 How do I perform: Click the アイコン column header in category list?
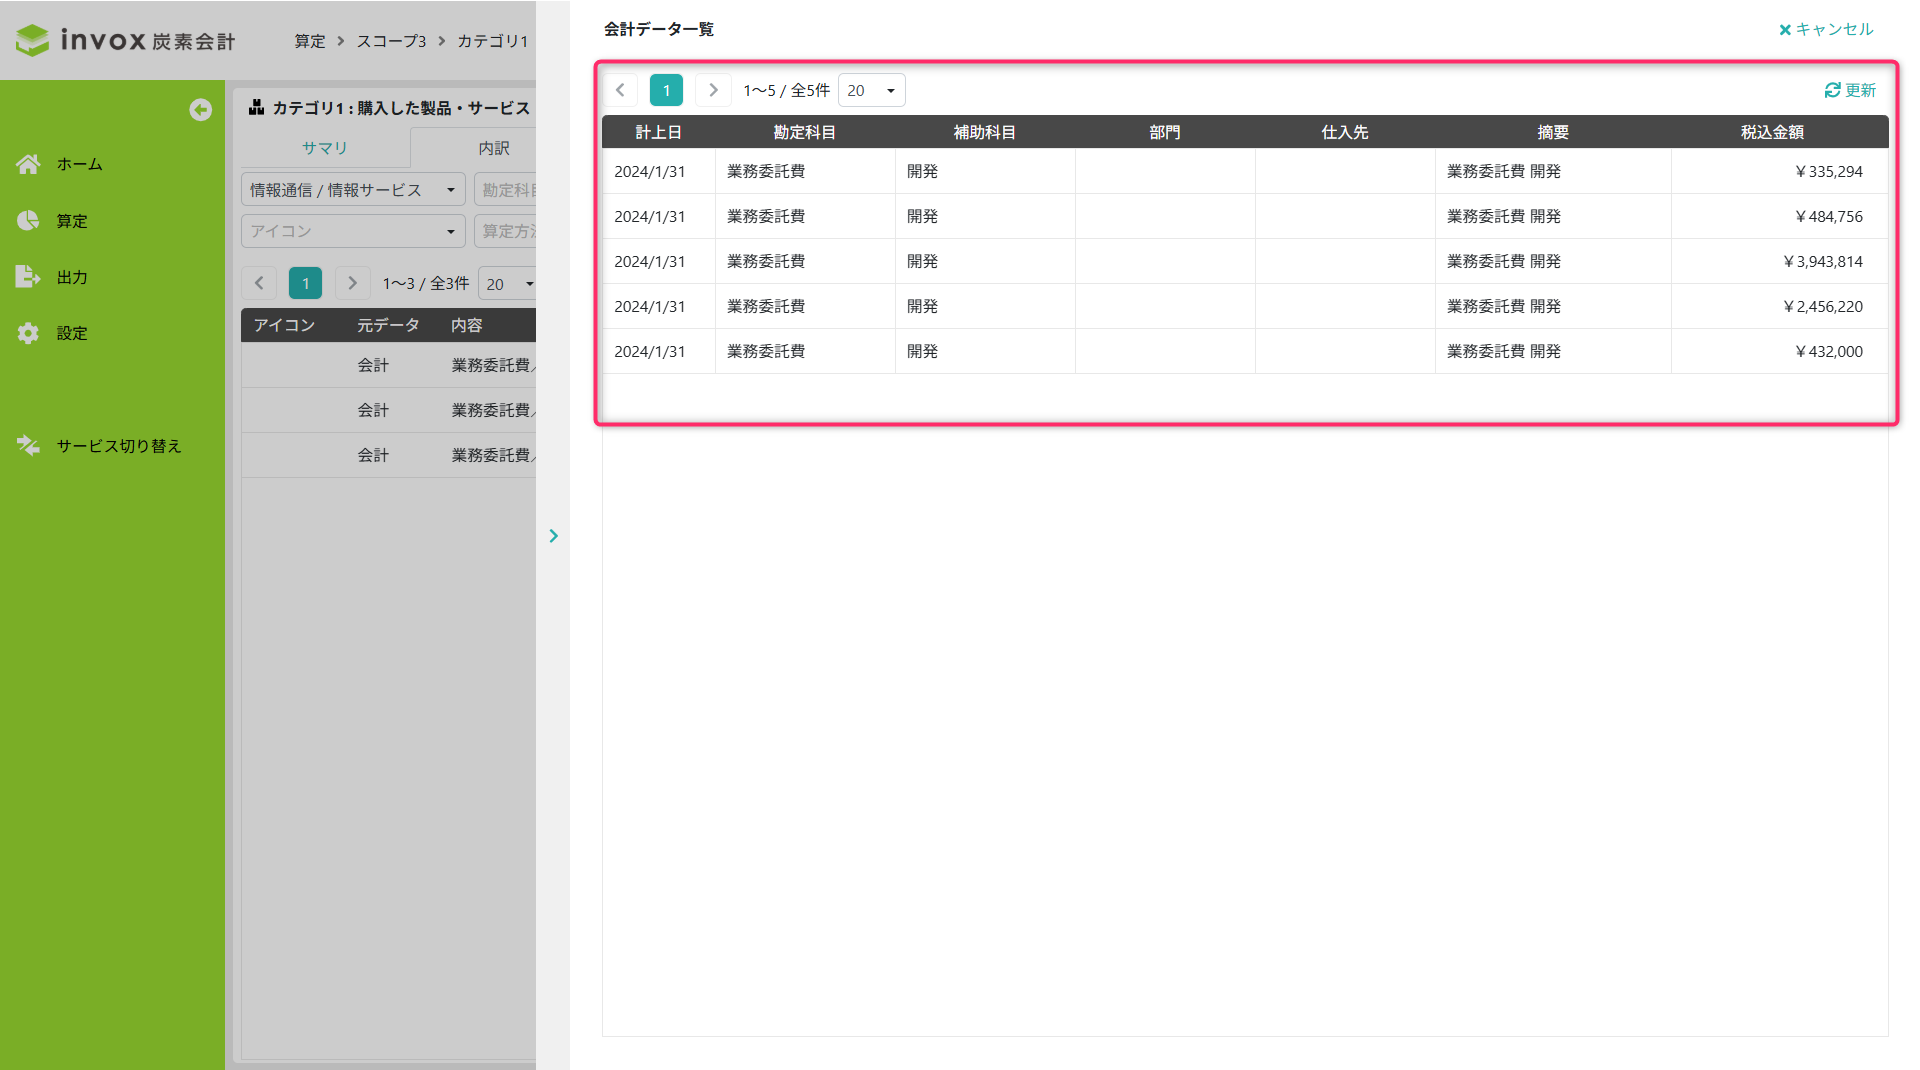point(284,325)
